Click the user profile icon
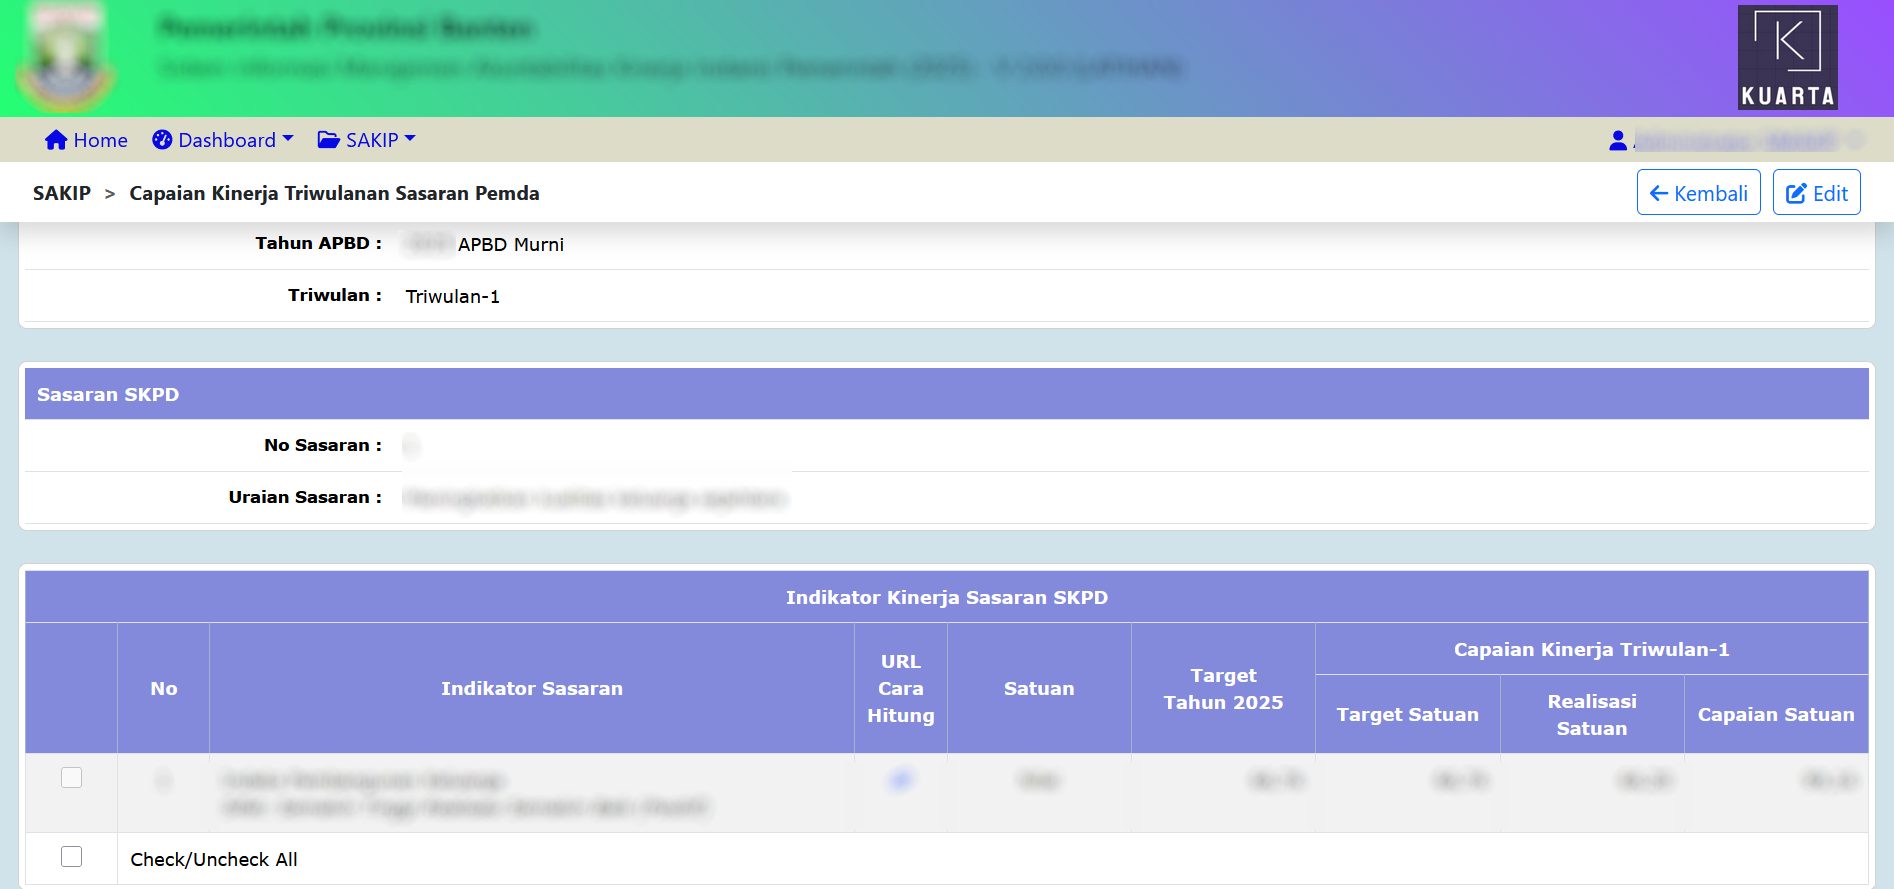Screen dimensions: 1894x889 click(x=1617, y=141)
